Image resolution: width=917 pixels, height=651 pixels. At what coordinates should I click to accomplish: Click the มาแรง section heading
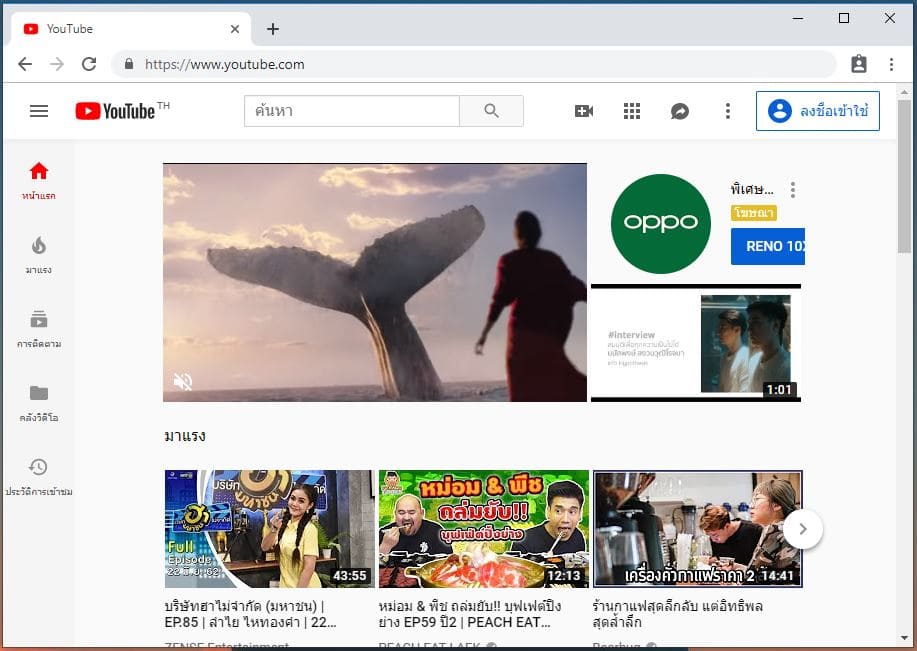coord(185,436)
